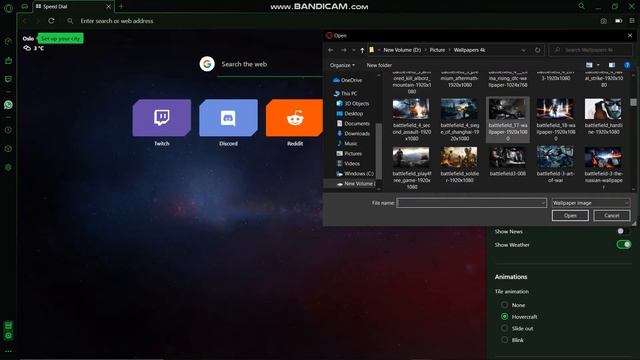Disable the Show Weather switch
This screenshot has width=640, height=360.
pyautogui.click(x=624, y=244)
